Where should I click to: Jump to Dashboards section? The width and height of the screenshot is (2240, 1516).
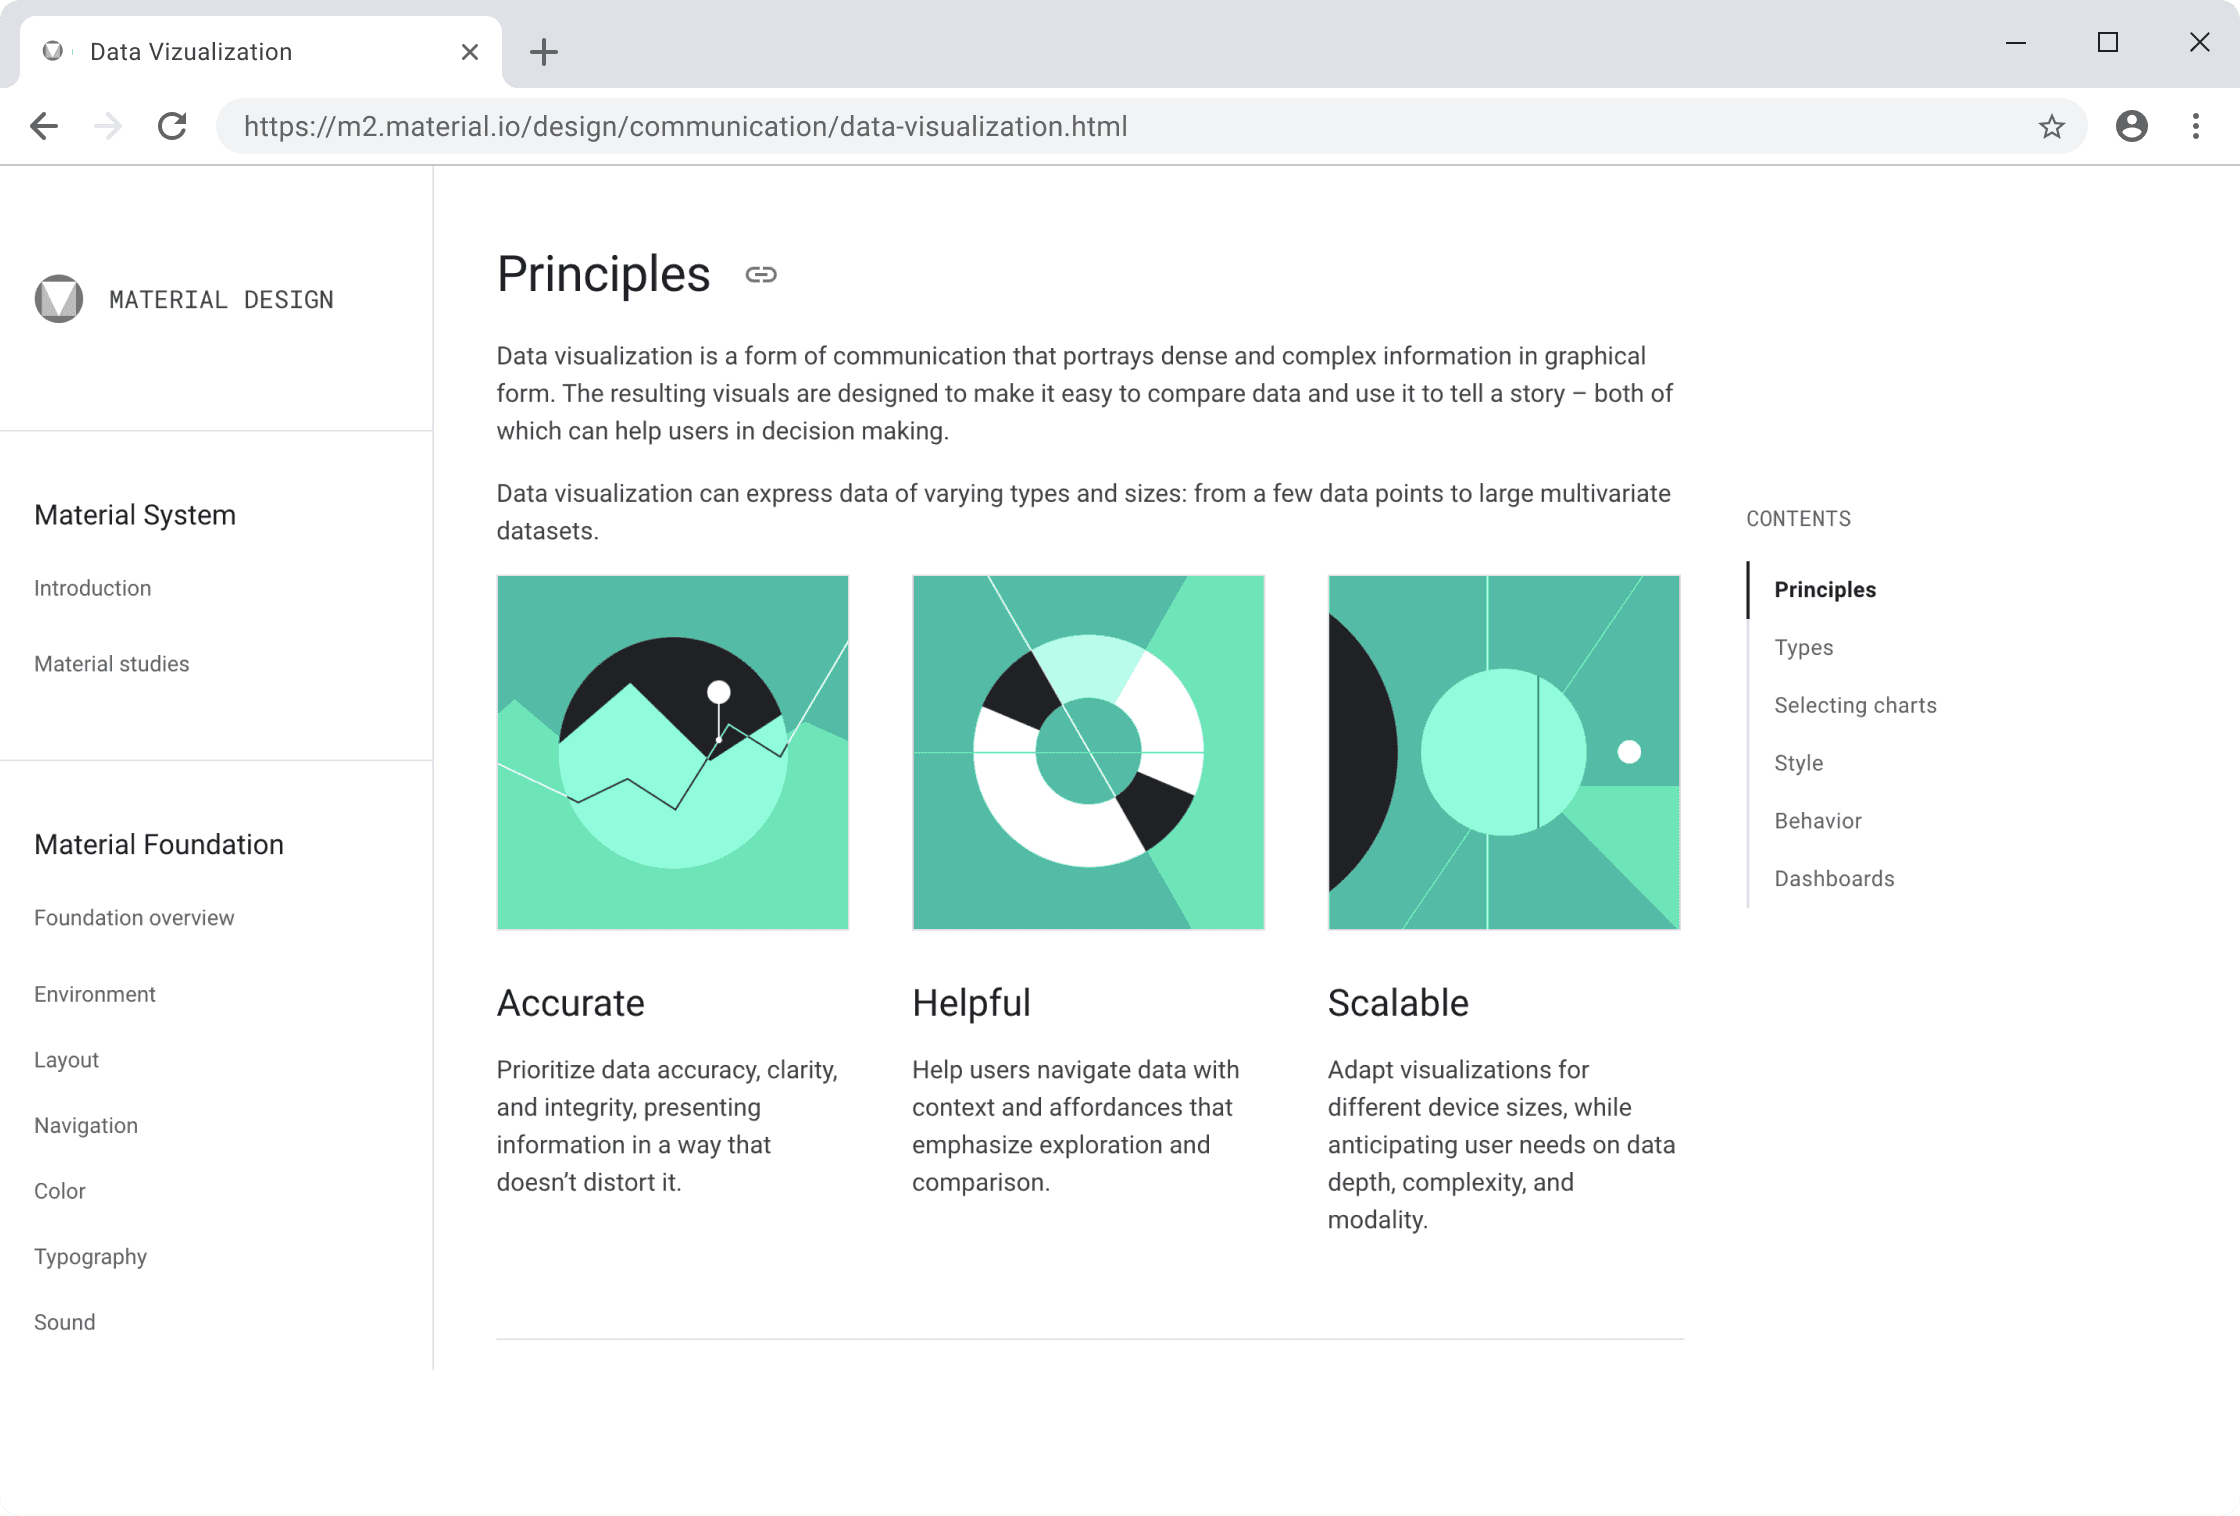(1834, 878)
